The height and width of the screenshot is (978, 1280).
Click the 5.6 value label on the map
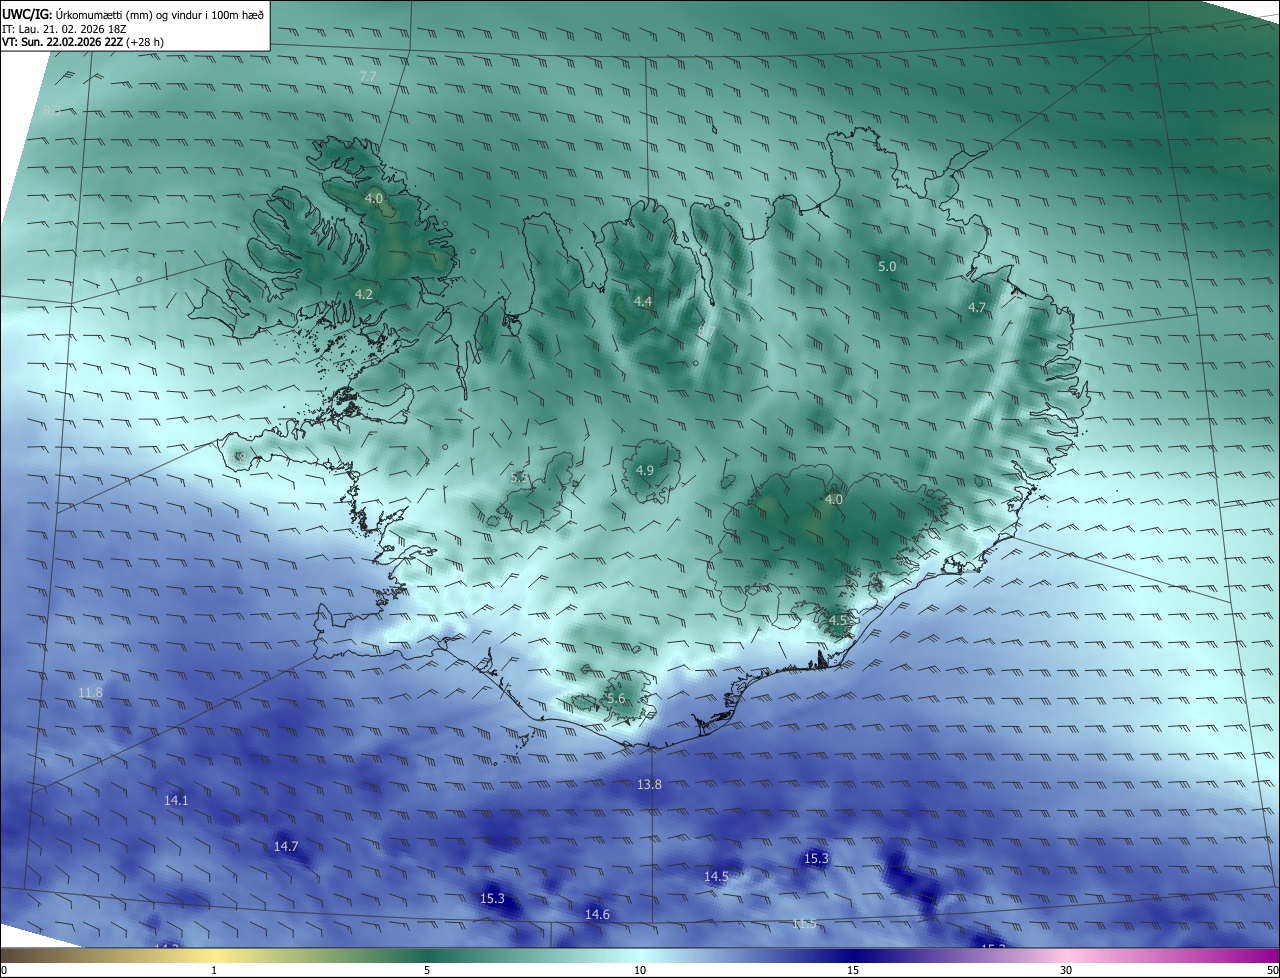point(615,698)
